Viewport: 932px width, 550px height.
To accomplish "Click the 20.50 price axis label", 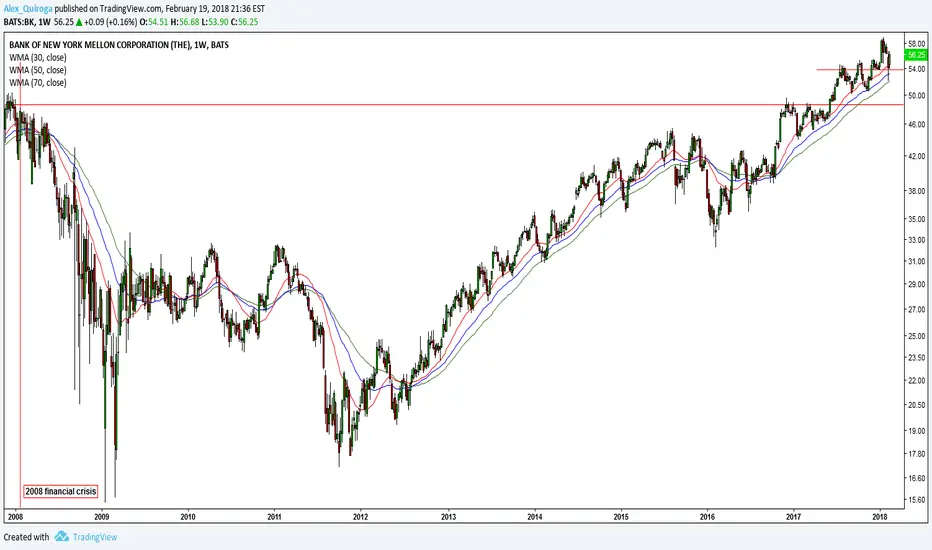I will 917,404.
